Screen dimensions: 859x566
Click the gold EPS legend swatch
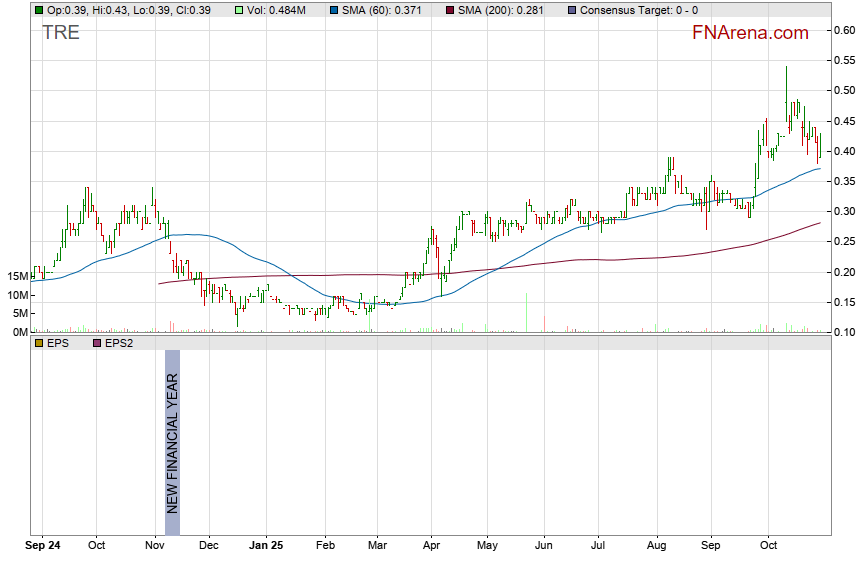[x=38, y=343]
